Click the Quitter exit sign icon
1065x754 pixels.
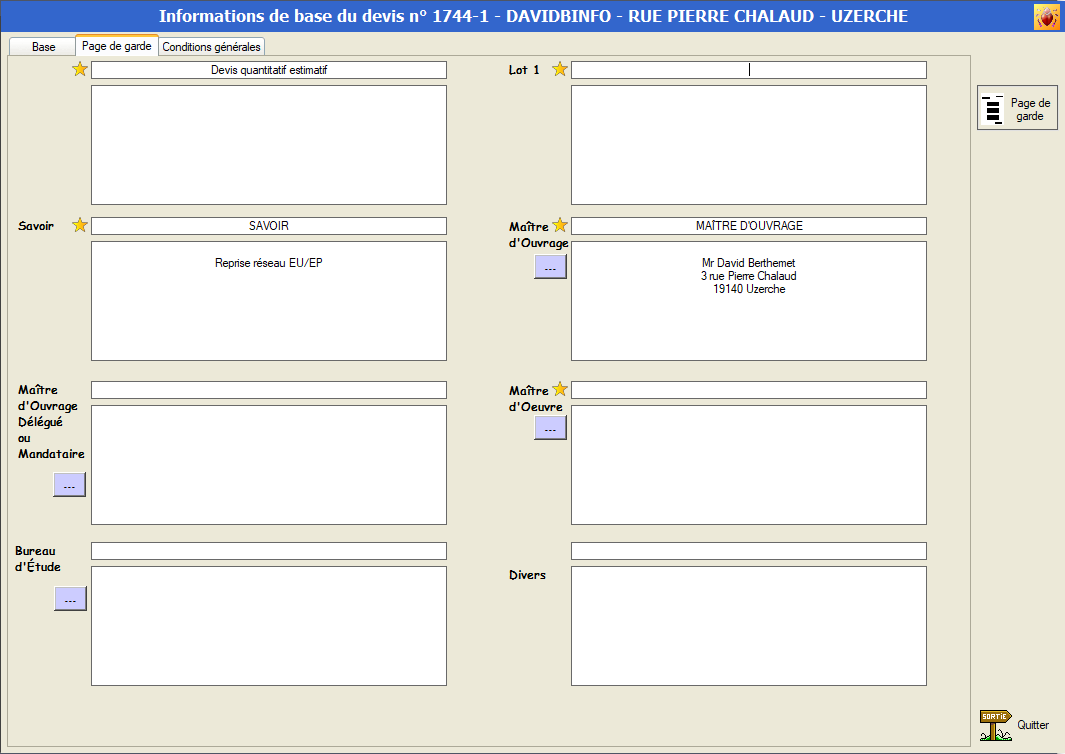tap(996, 725)
